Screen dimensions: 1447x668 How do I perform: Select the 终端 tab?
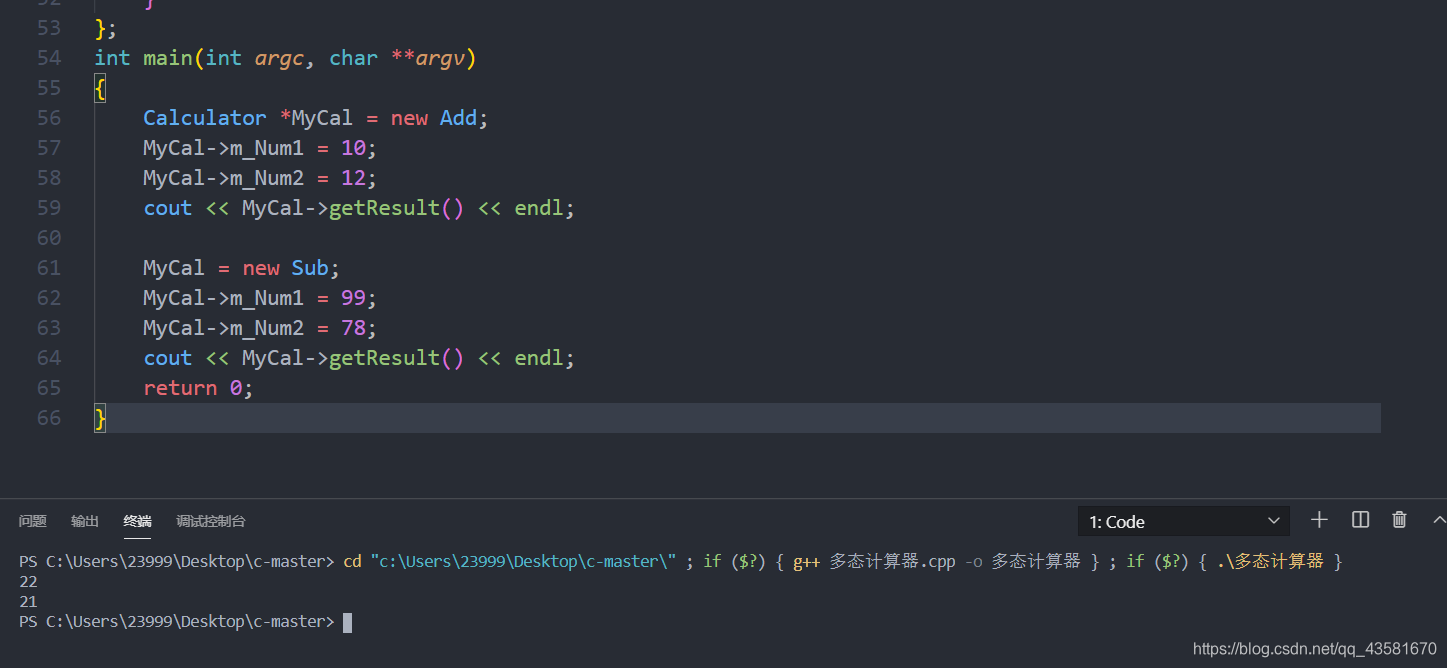[x=137, y=521]
